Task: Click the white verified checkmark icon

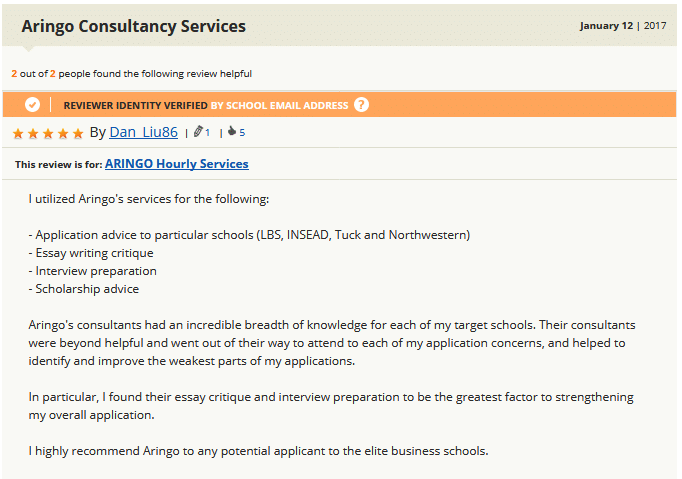Action: [x=32, y=105]
